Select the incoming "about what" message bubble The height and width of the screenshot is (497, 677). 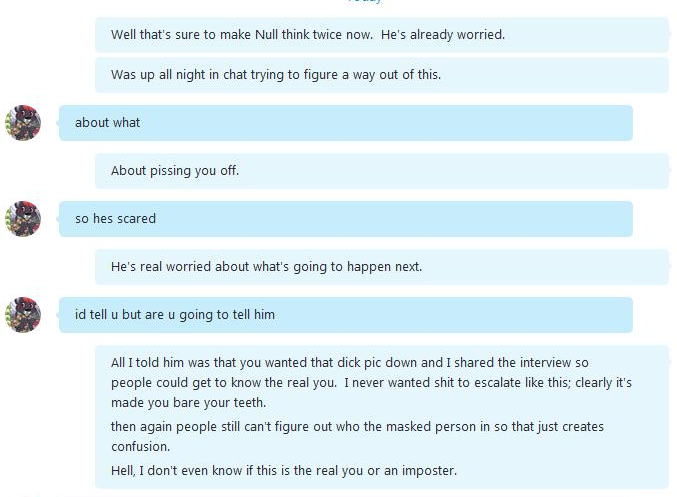[x=346, y=123]
